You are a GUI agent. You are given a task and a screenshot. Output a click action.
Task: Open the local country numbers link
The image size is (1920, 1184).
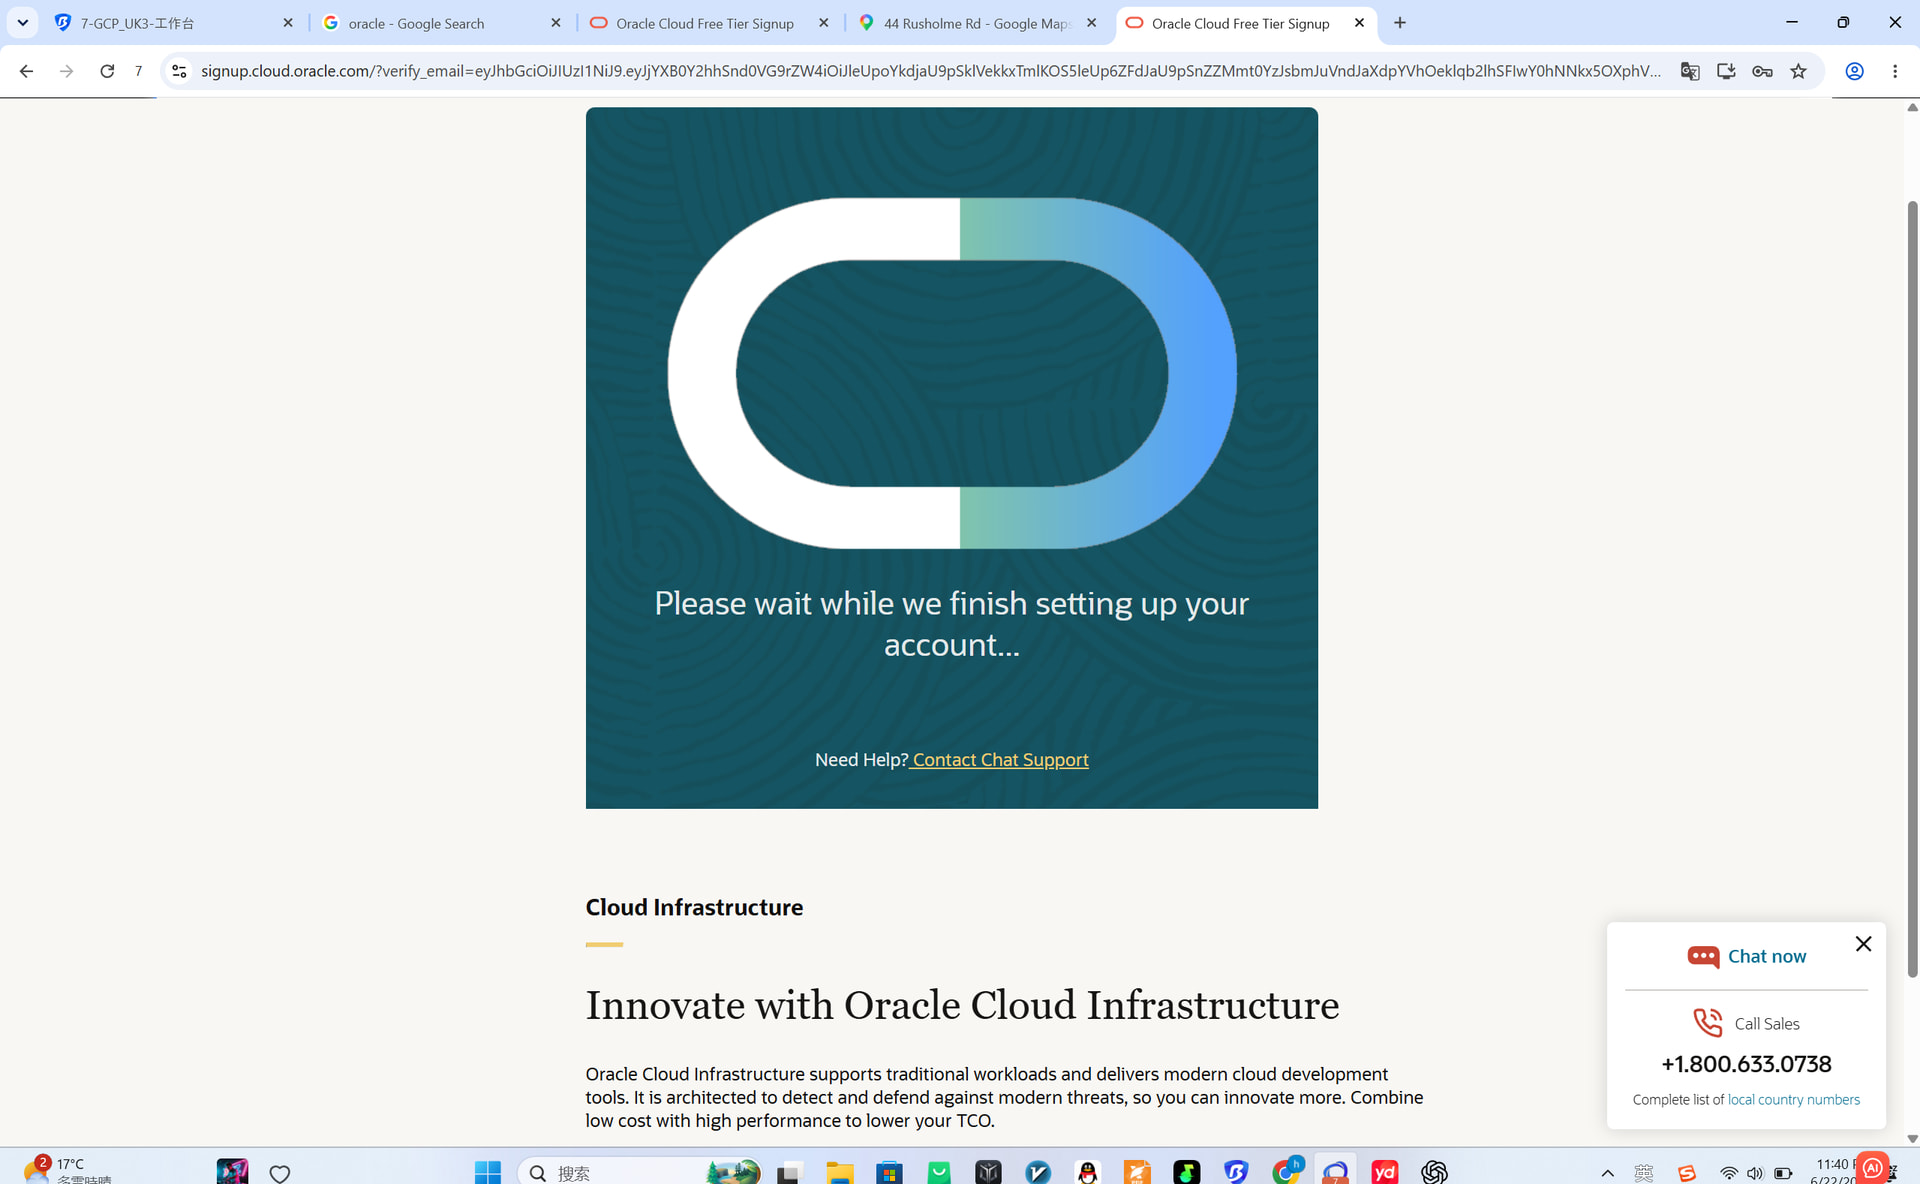coord(1794,1099)
